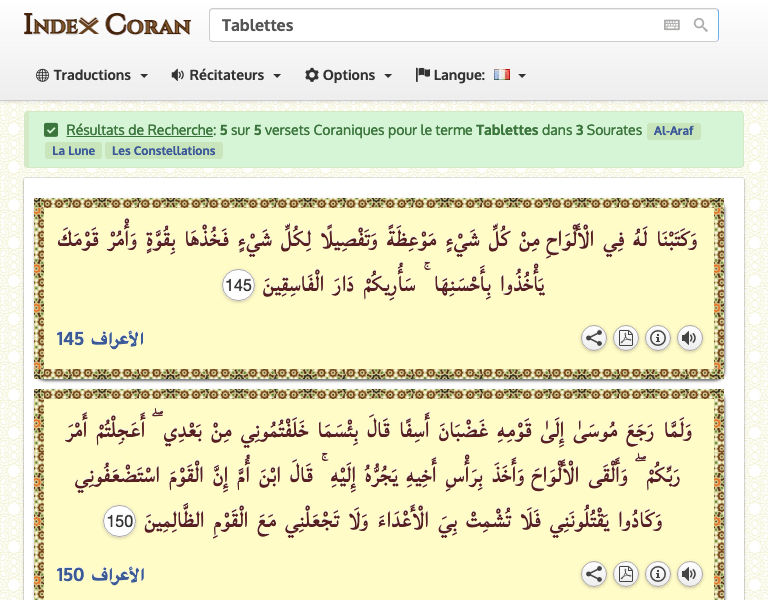
Task: Expand the Traductions dropdown
Action: (92, 75)
